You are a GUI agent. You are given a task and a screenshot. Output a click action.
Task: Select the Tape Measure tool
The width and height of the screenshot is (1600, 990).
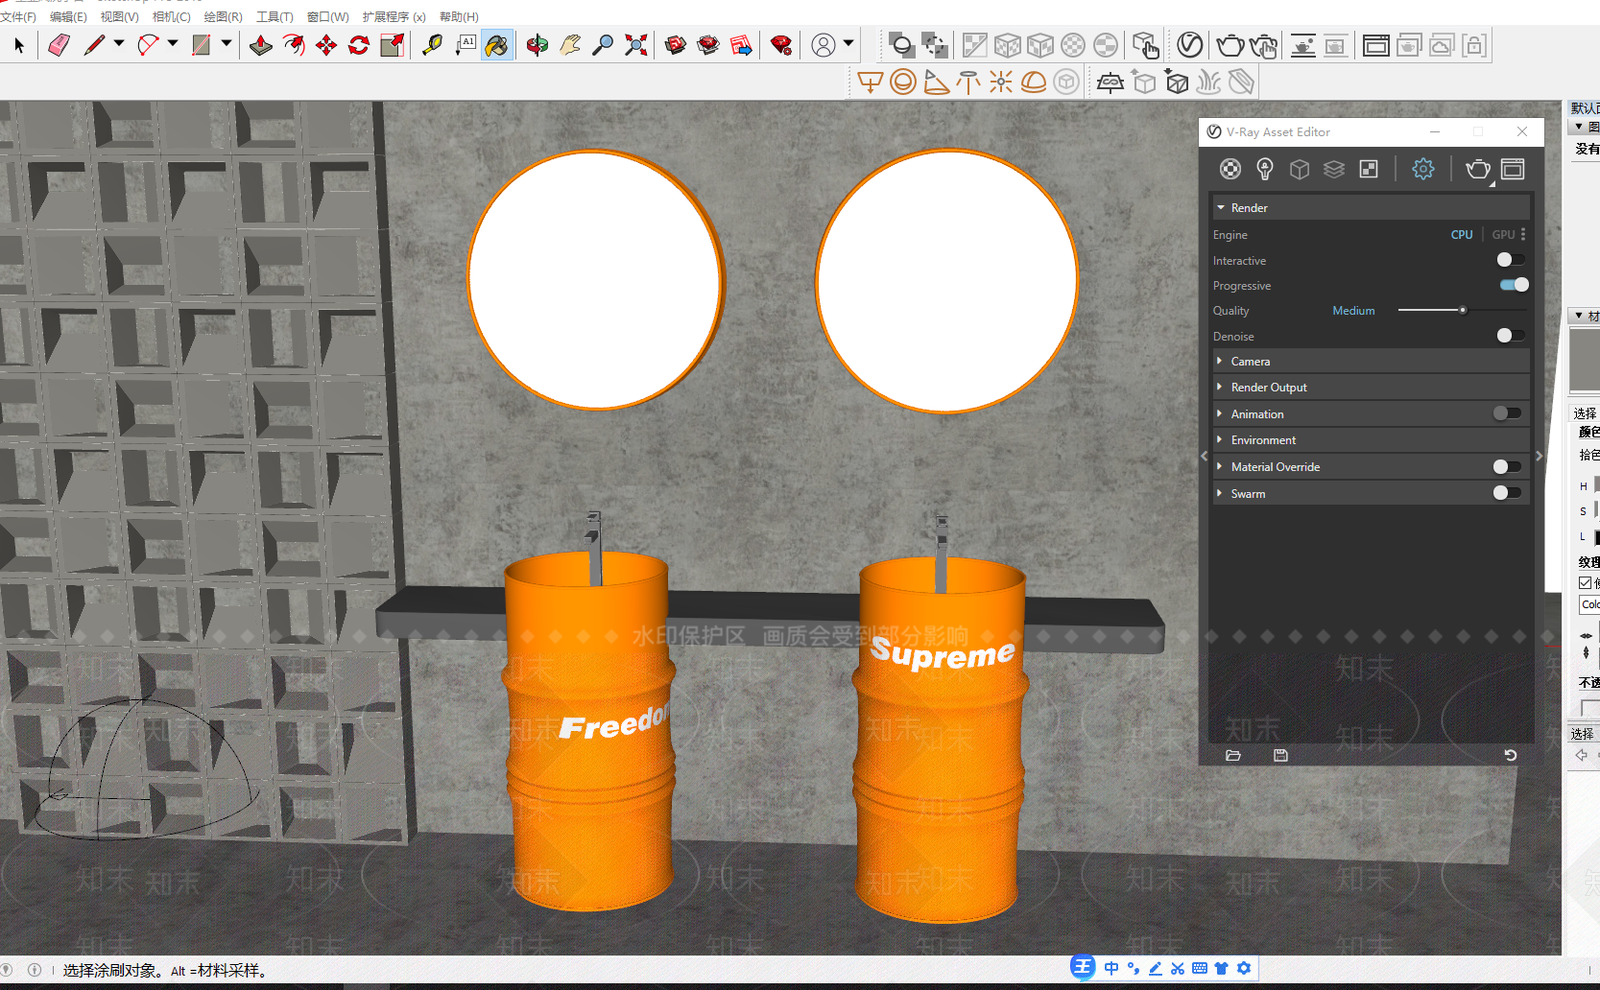pos(432,45)
